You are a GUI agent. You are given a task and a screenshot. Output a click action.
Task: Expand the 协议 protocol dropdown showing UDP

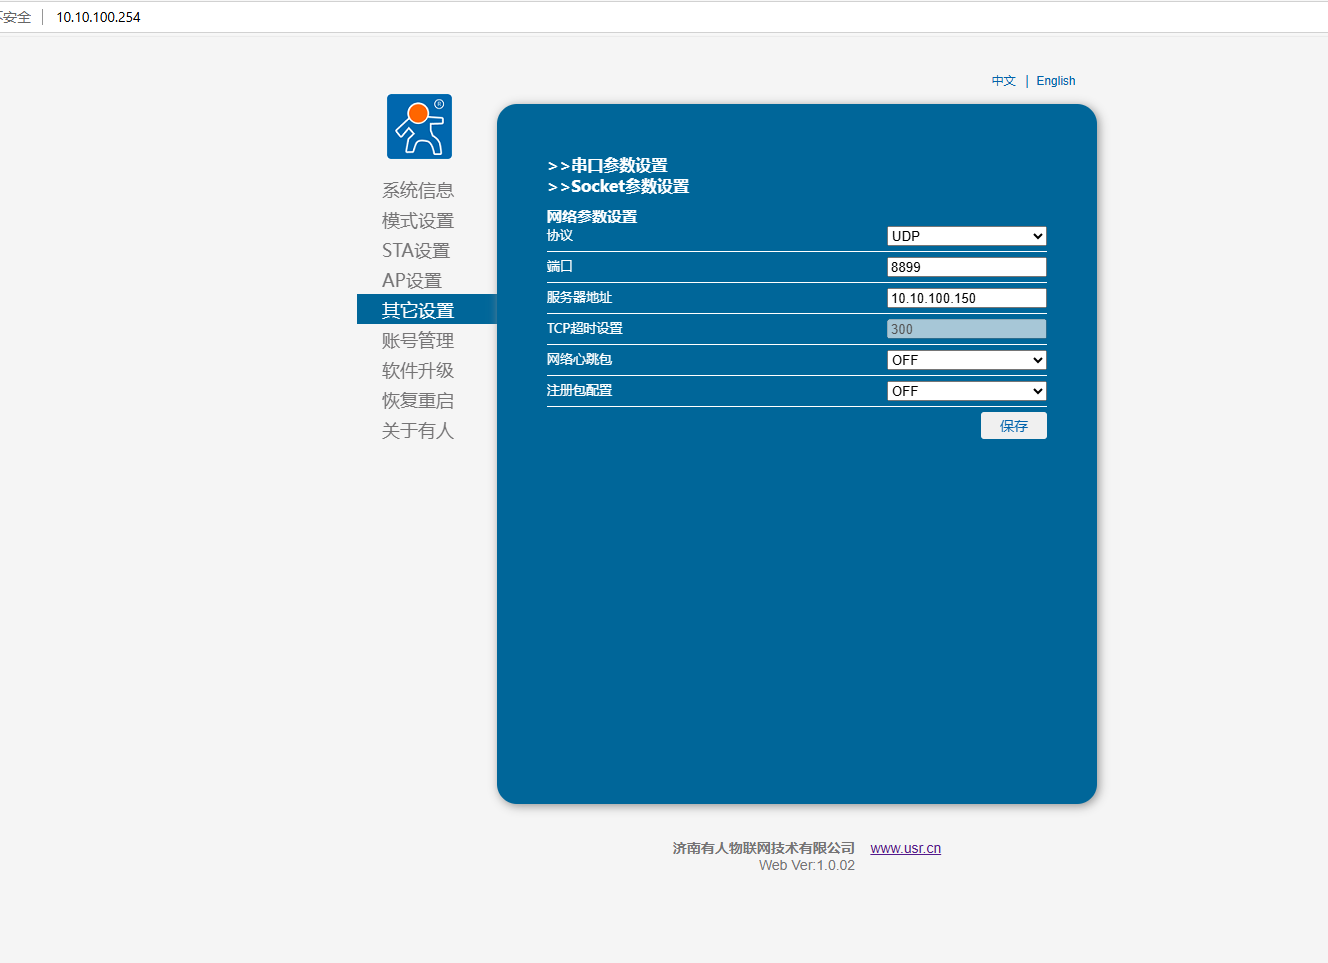pos(966,236)
